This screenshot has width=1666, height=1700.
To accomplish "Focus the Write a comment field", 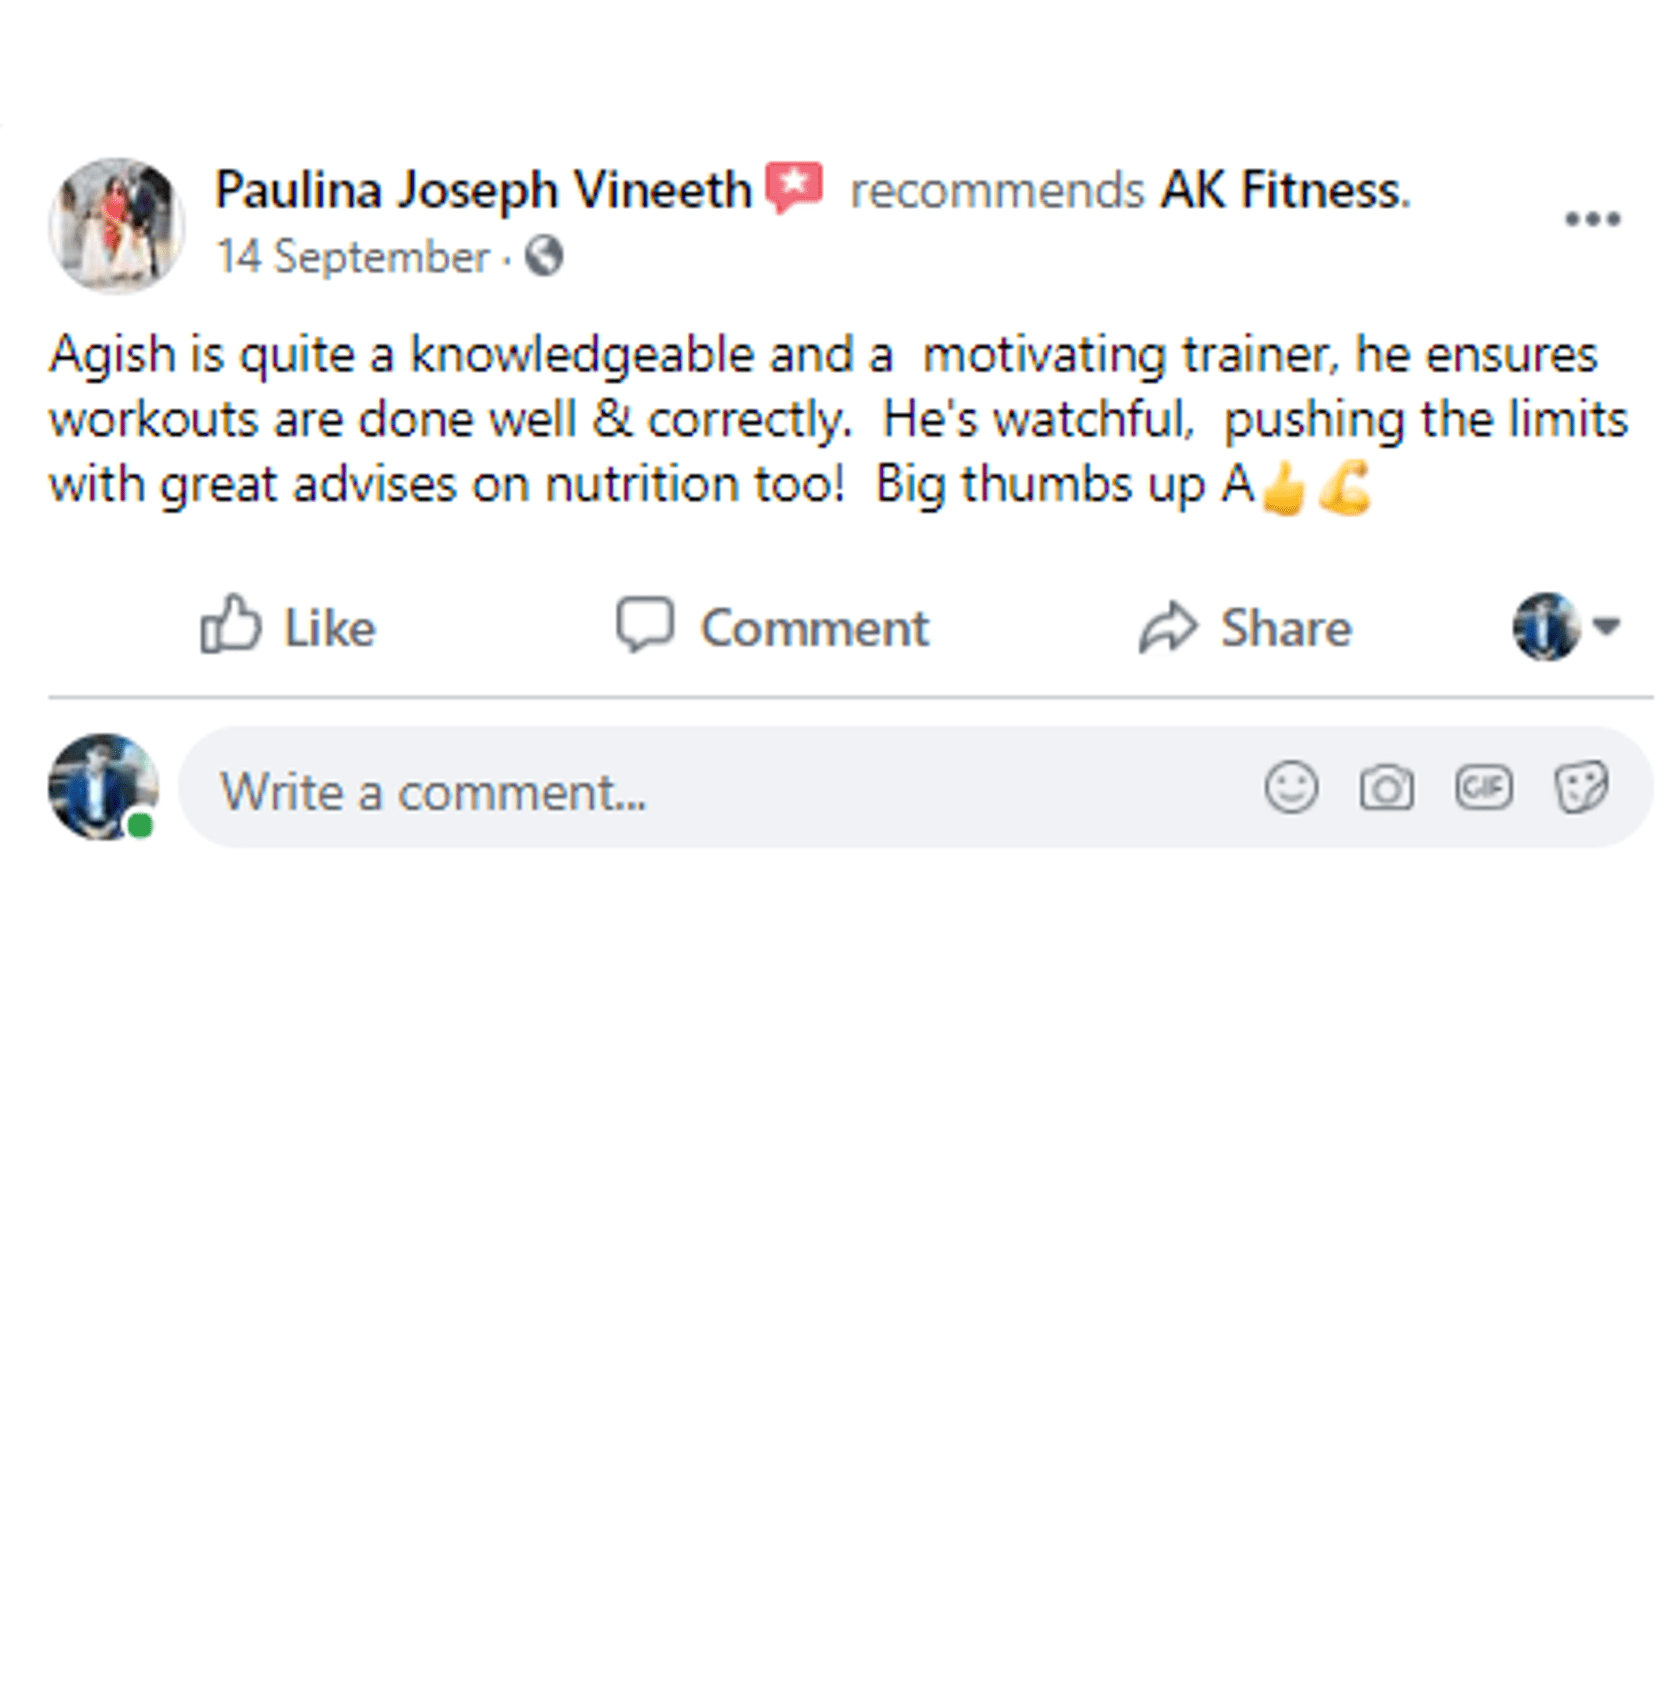I will pos(720,791).
